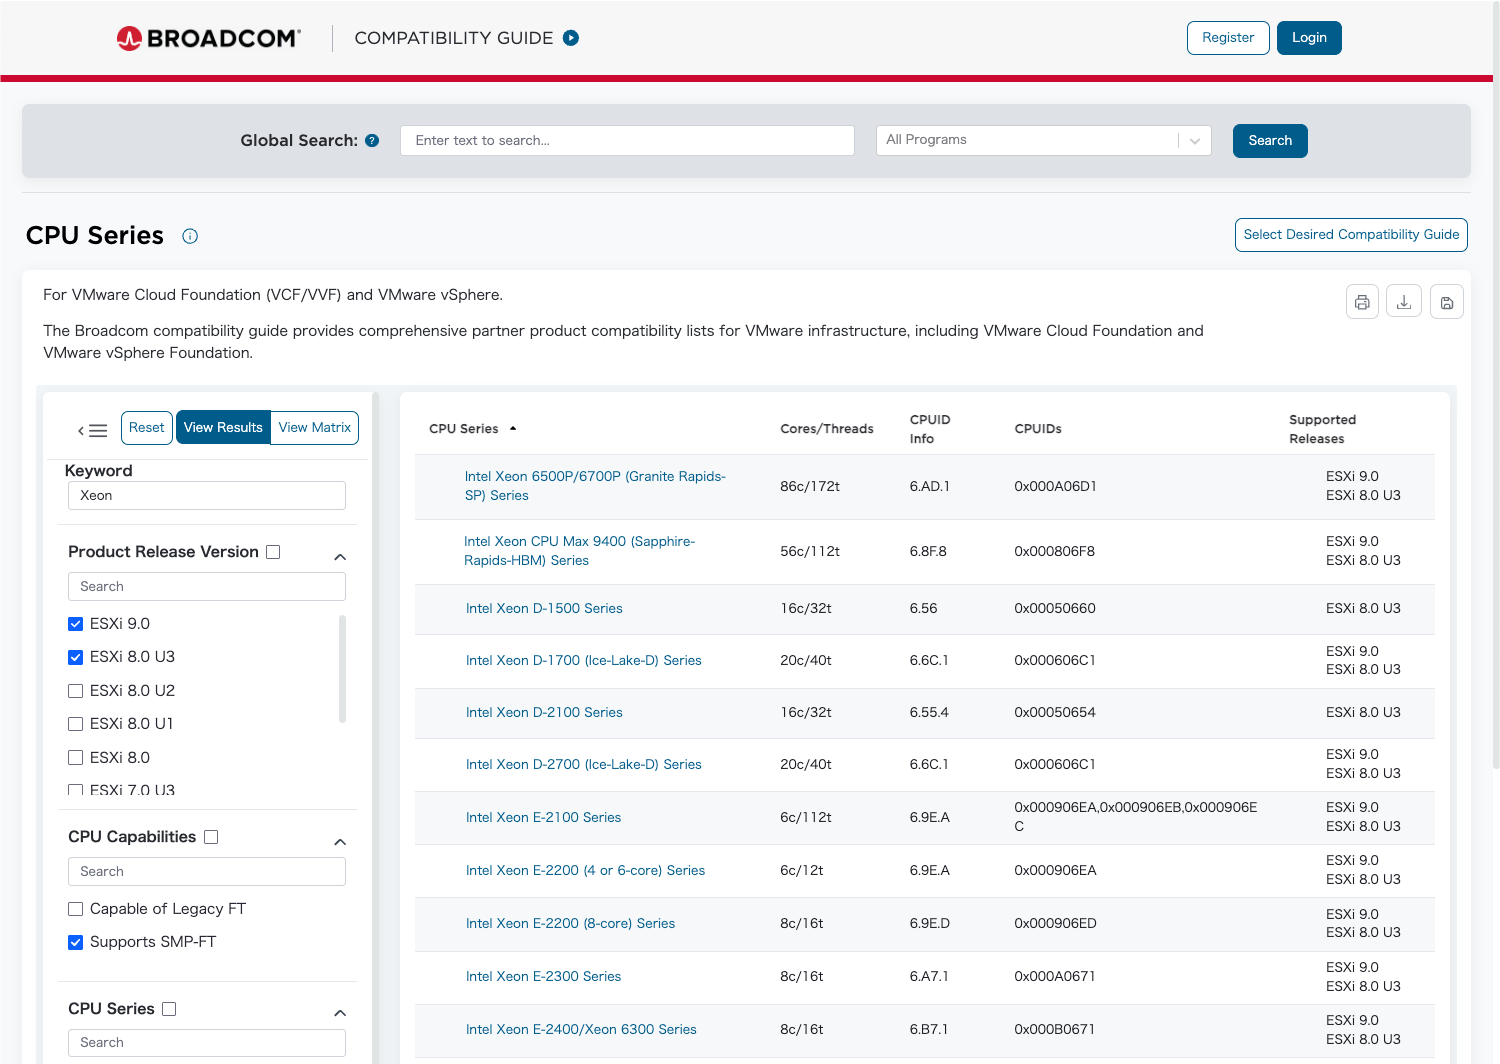This screenshot has height=1064, width=1500.
Task: Collapse the Product Release Version section
Action: point(339,556)
